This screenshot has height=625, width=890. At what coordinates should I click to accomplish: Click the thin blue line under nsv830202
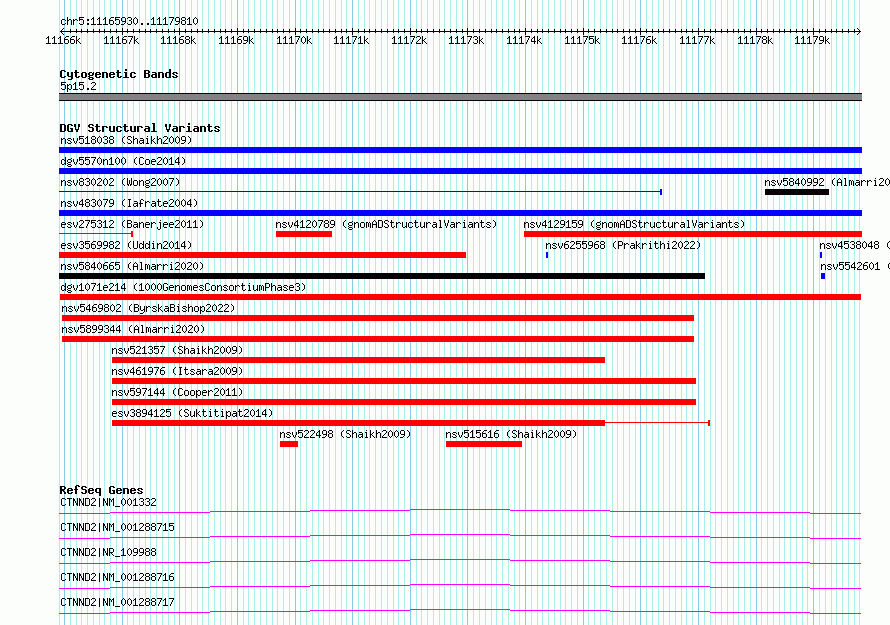[360, 192]
